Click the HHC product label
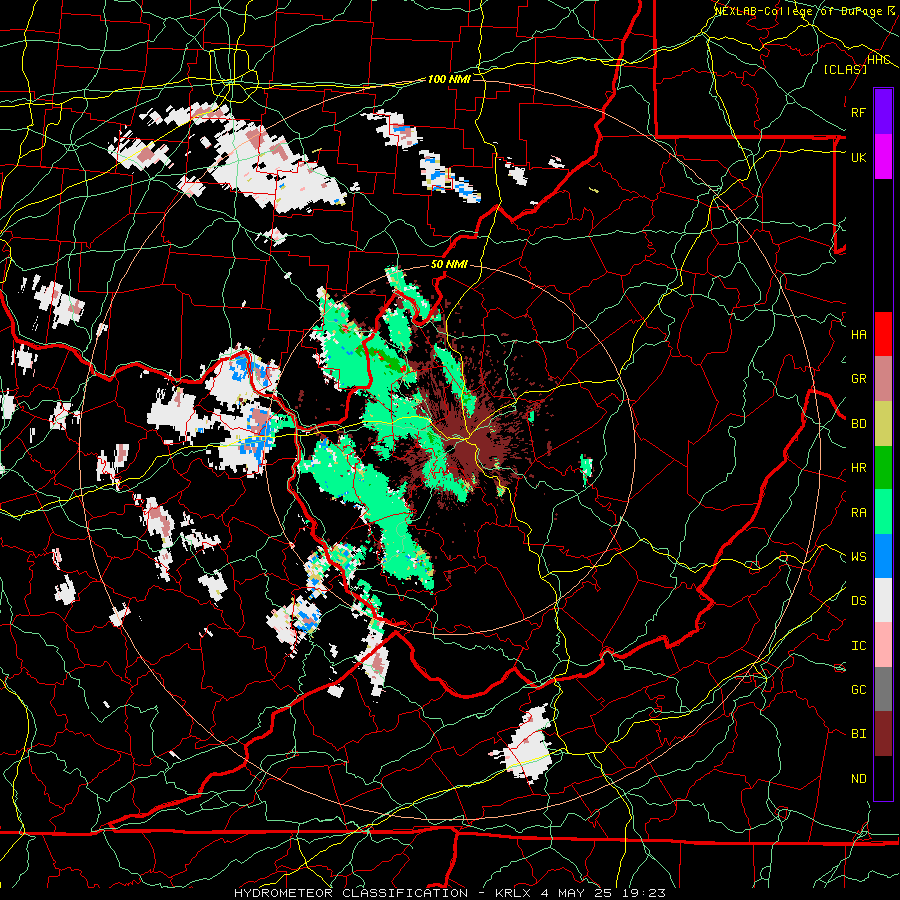 pyautogui.click(x=878, y=60)
